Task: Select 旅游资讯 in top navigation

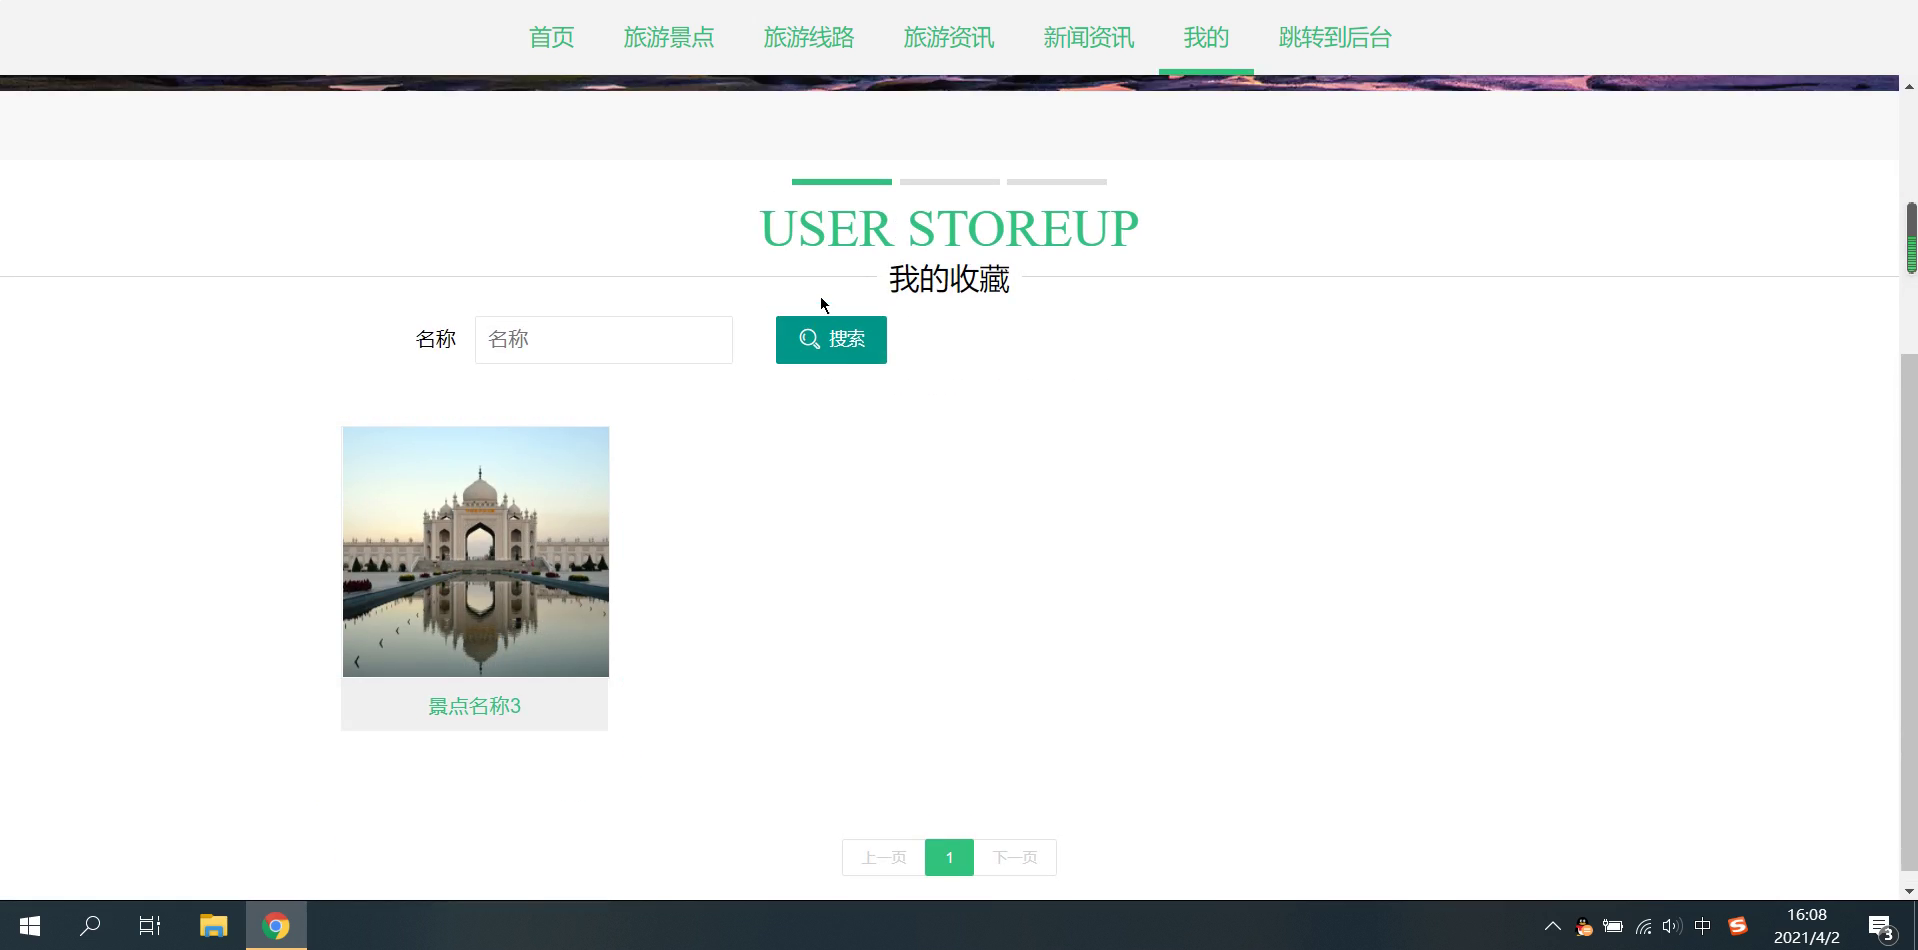Action: tap(949, 38)
